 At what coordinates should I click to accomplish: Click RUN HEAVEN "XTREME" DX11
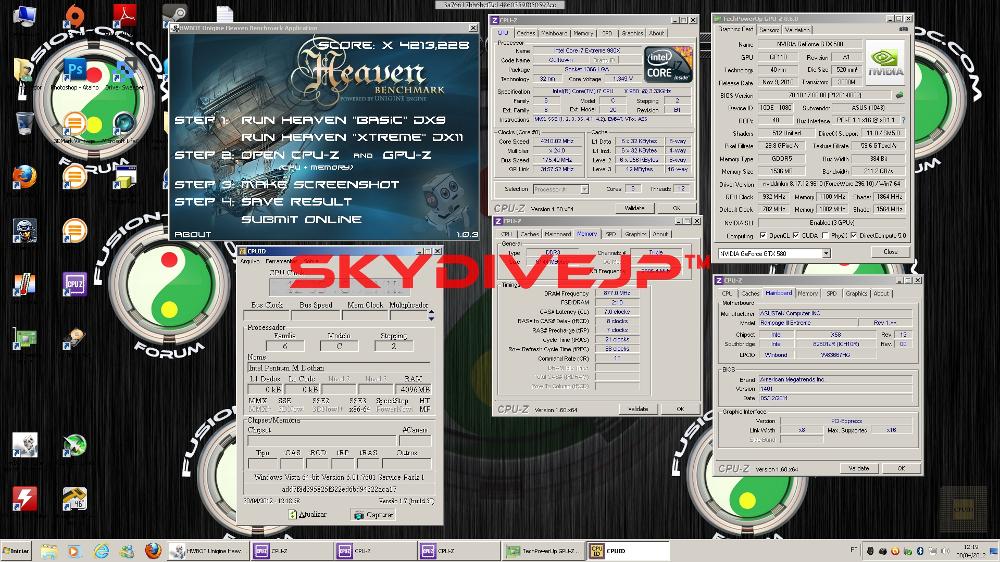352,137
